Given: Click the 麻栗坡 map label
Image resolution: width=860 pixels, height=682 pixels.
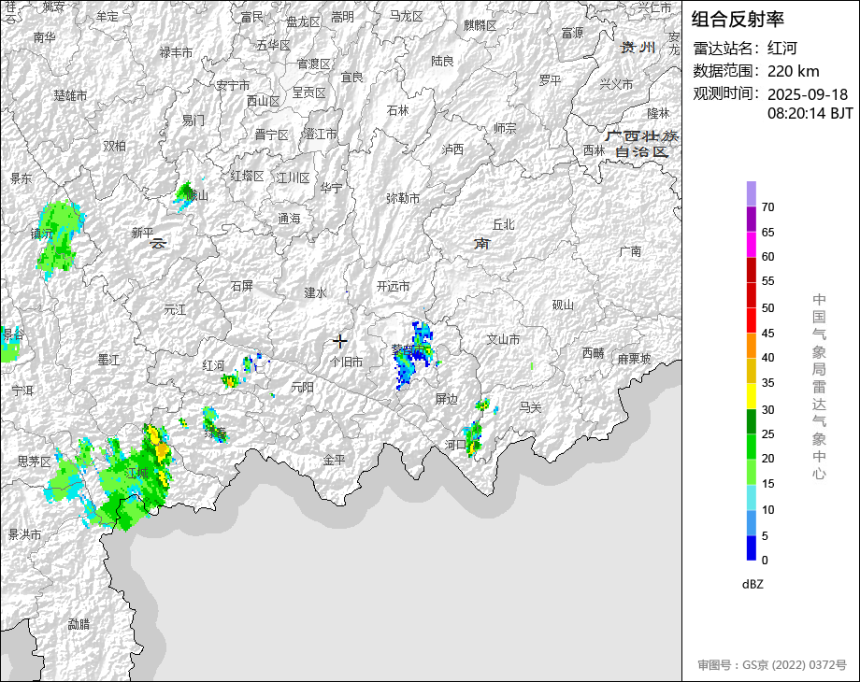Looking at the screenshot, I should point(634,359).
